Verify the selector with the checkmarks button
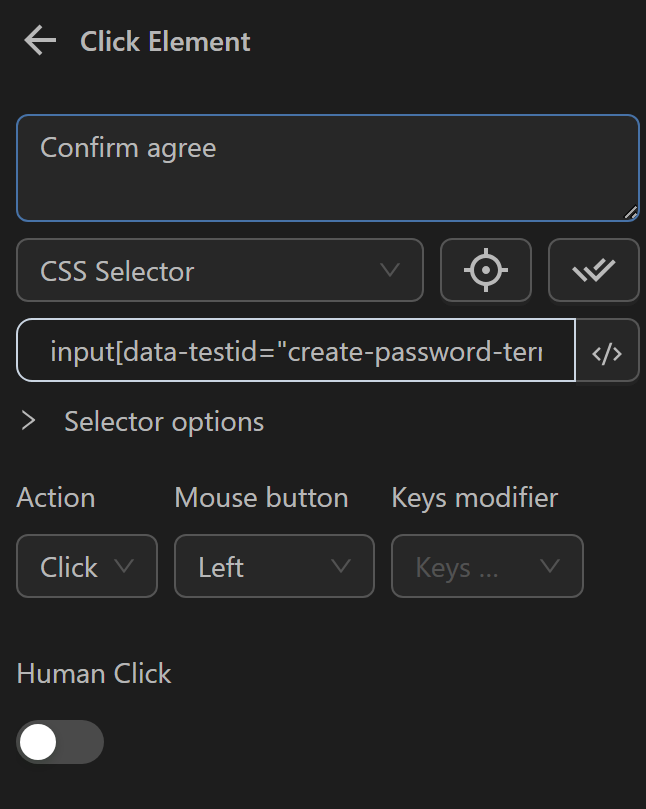Screen dimensions: 646x809 point(594,269)
